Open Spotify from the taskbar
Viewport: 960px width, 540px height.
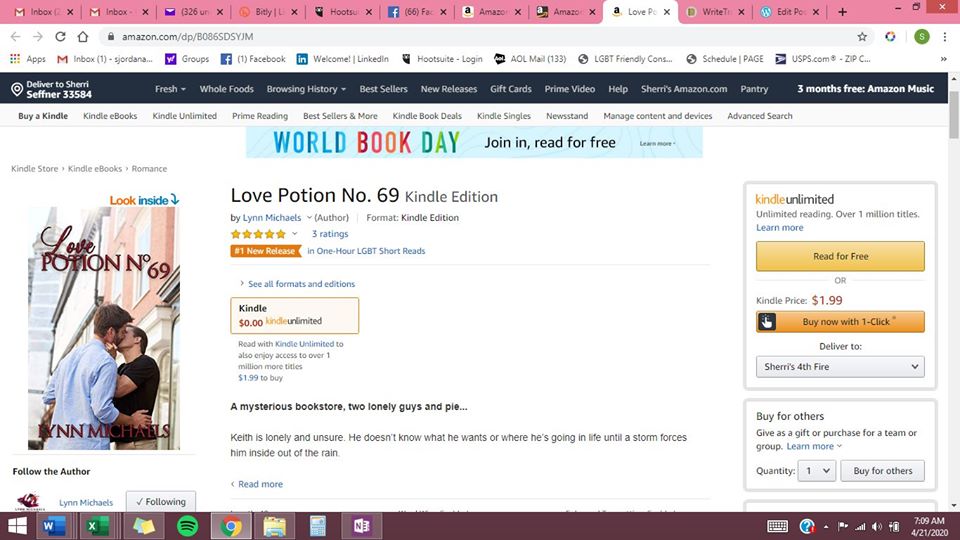[186, 526]
